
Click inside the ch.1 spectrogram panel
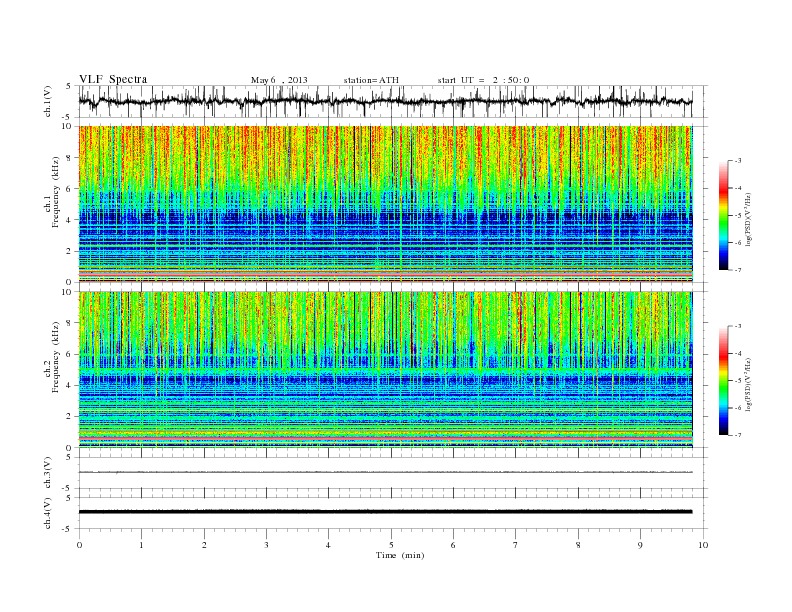tap(385, 204)
